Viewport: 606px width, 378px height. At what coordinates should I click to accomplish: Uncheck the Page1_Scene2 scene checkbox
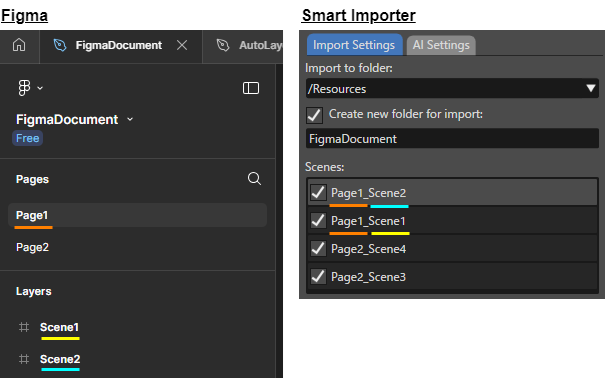(x=318, y=192)
